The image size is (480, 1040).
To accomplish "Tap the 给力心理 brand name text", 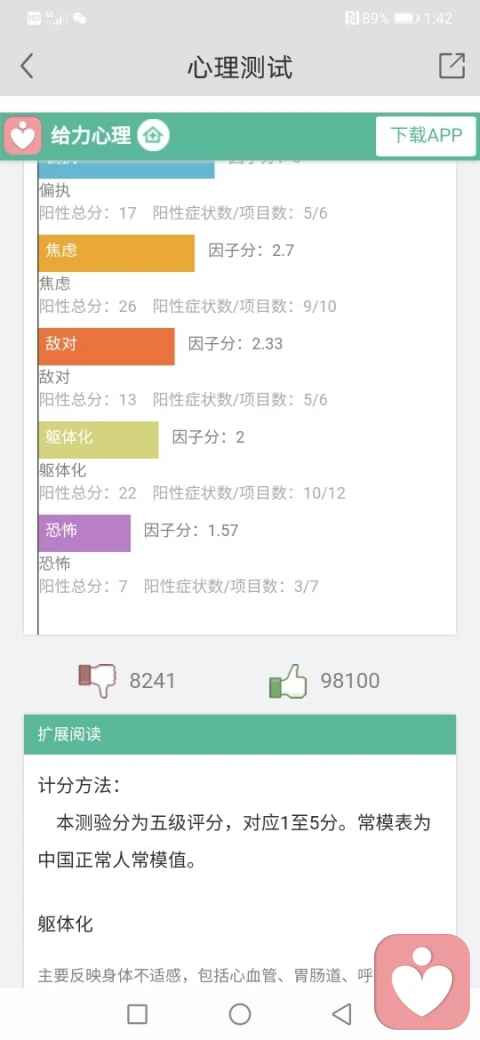I will [91, 136].
